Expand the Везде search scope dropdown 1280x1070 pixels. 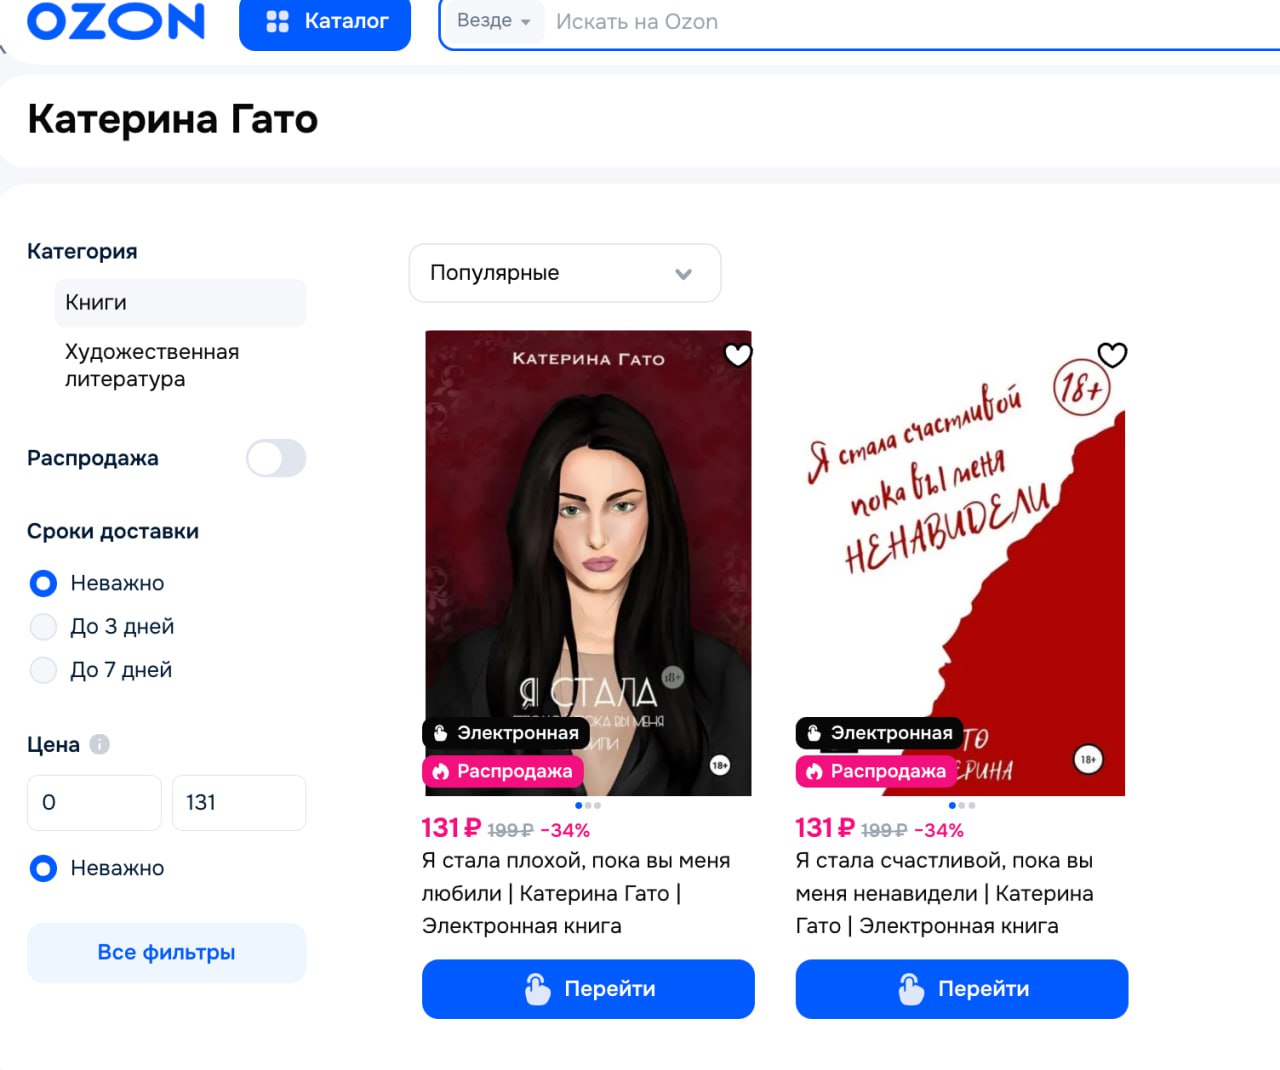[x=494, y=21]
